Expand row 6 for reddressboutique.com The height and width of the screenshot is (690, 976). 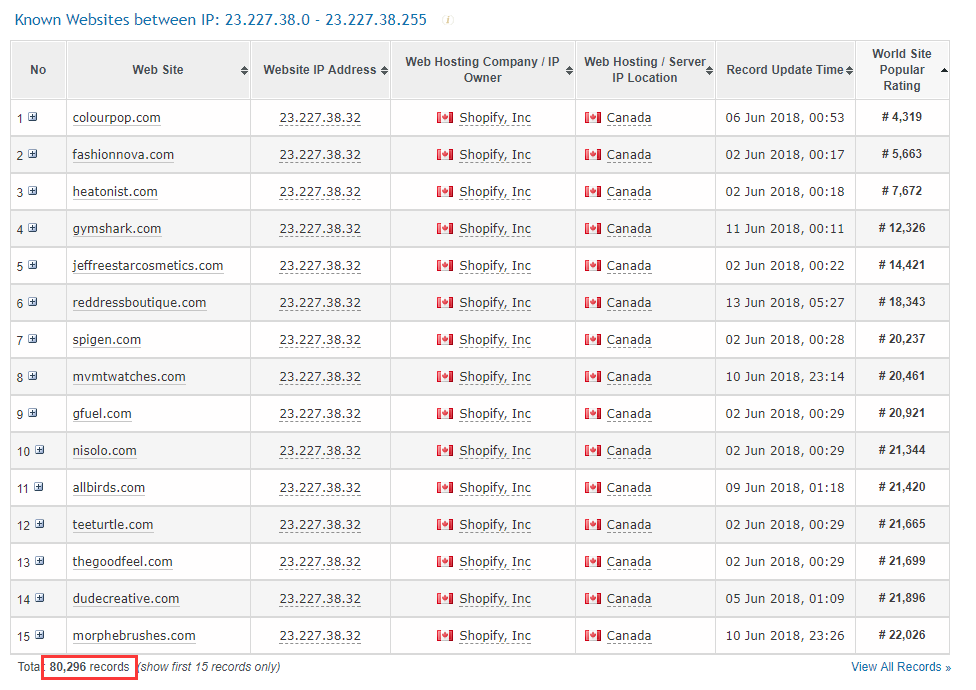pos(32,302)
